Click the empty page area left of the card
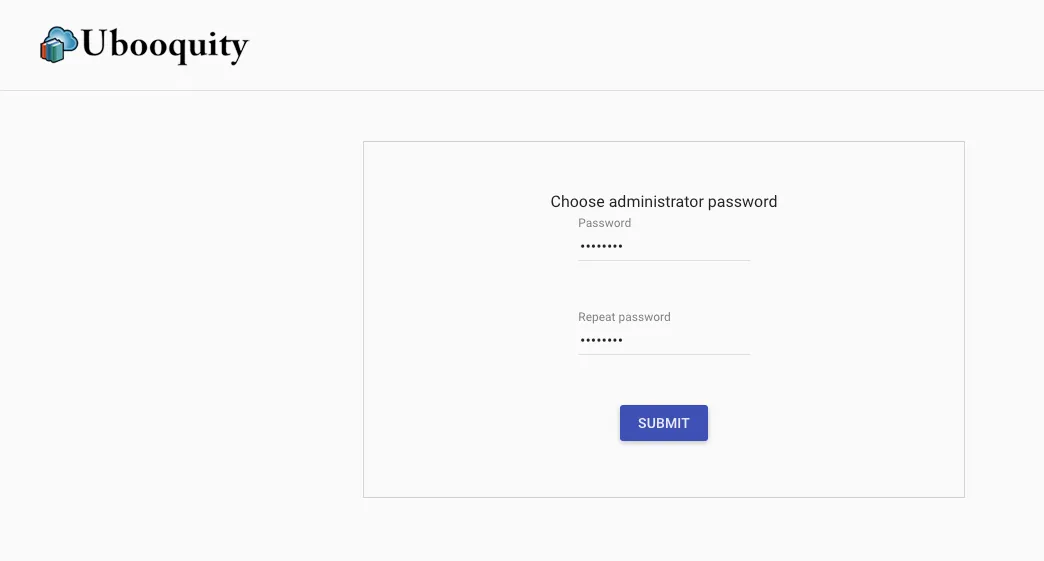Screen dimensions: 1044x561 click(x=181, y=319)
